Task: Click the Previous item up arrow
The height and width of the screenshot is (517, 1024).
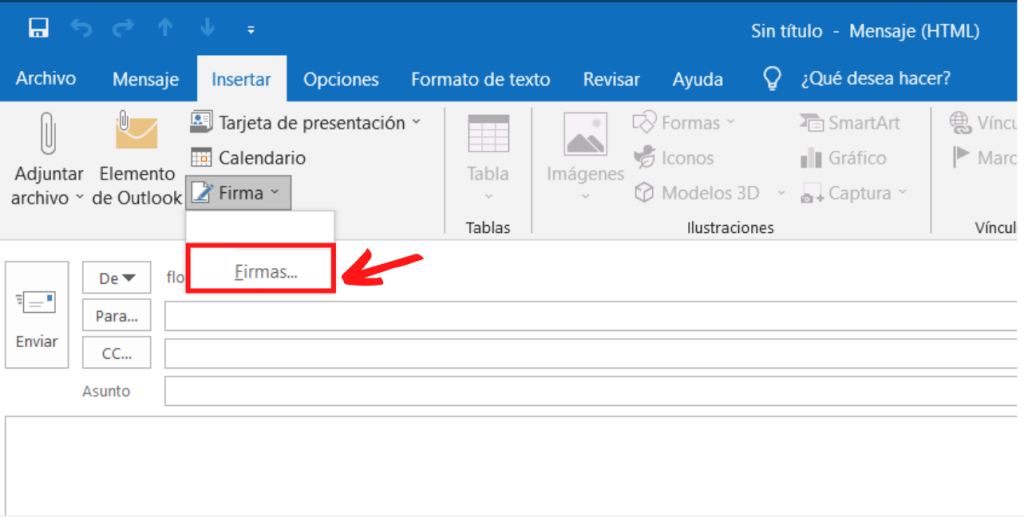Action: [165, 27]
